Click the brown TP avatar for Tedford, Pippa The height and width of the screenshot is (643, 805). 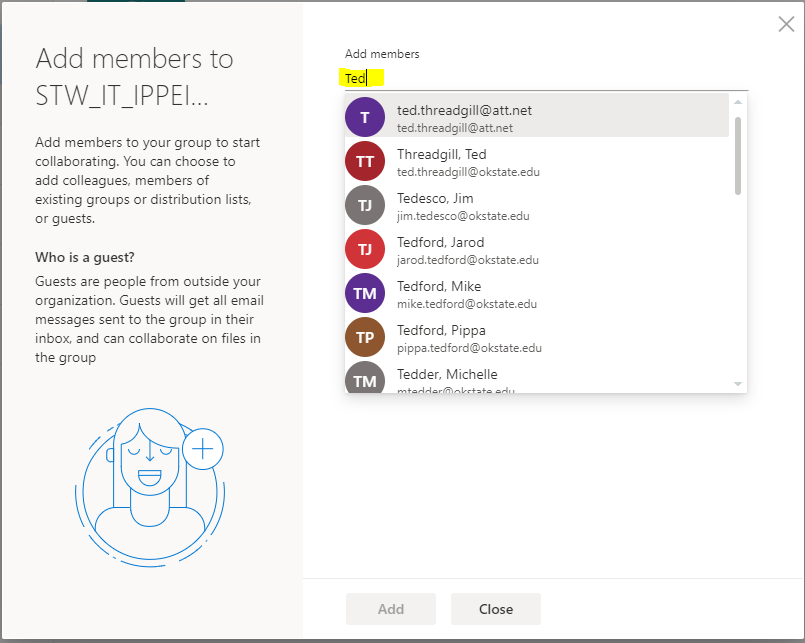[365, 337]
